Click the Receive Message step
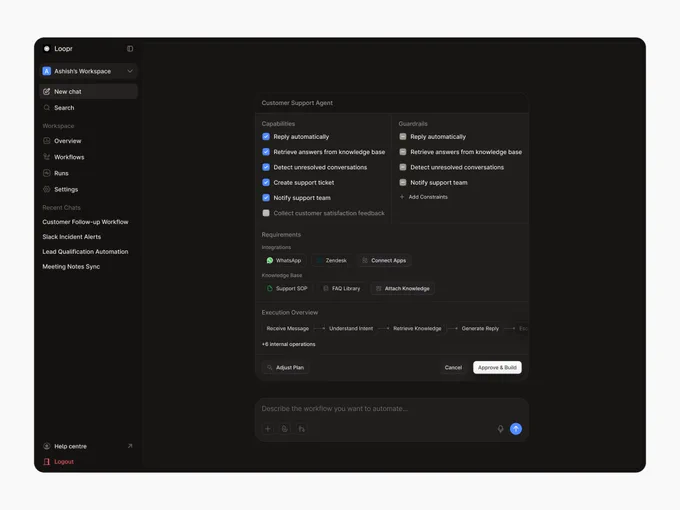The width and height of the screenshot is (680, 510). click(288, 328)
